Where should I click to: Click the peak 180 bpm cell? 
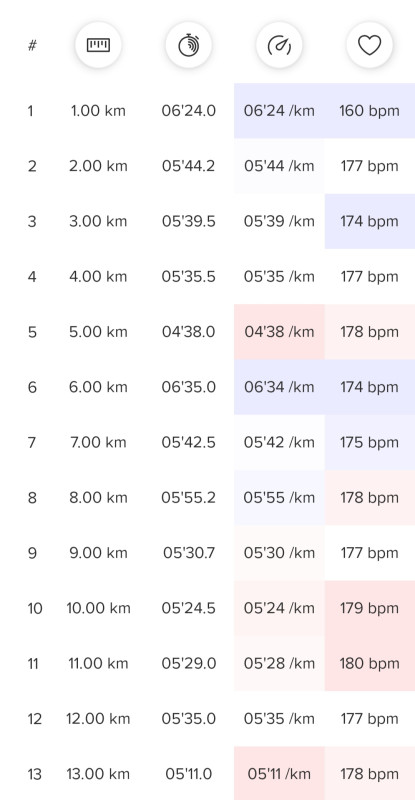pos(370,664)
